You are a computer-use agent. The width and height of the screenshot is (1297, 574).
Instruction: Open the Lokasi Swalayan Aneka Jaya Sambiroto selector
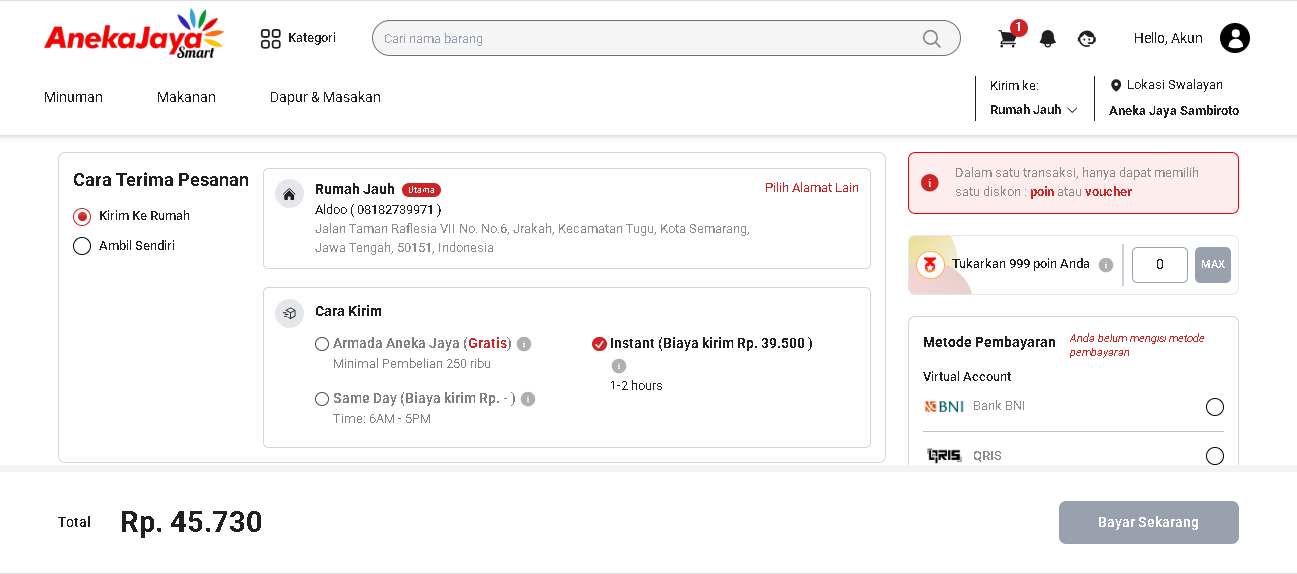[x=1174, y=98]
